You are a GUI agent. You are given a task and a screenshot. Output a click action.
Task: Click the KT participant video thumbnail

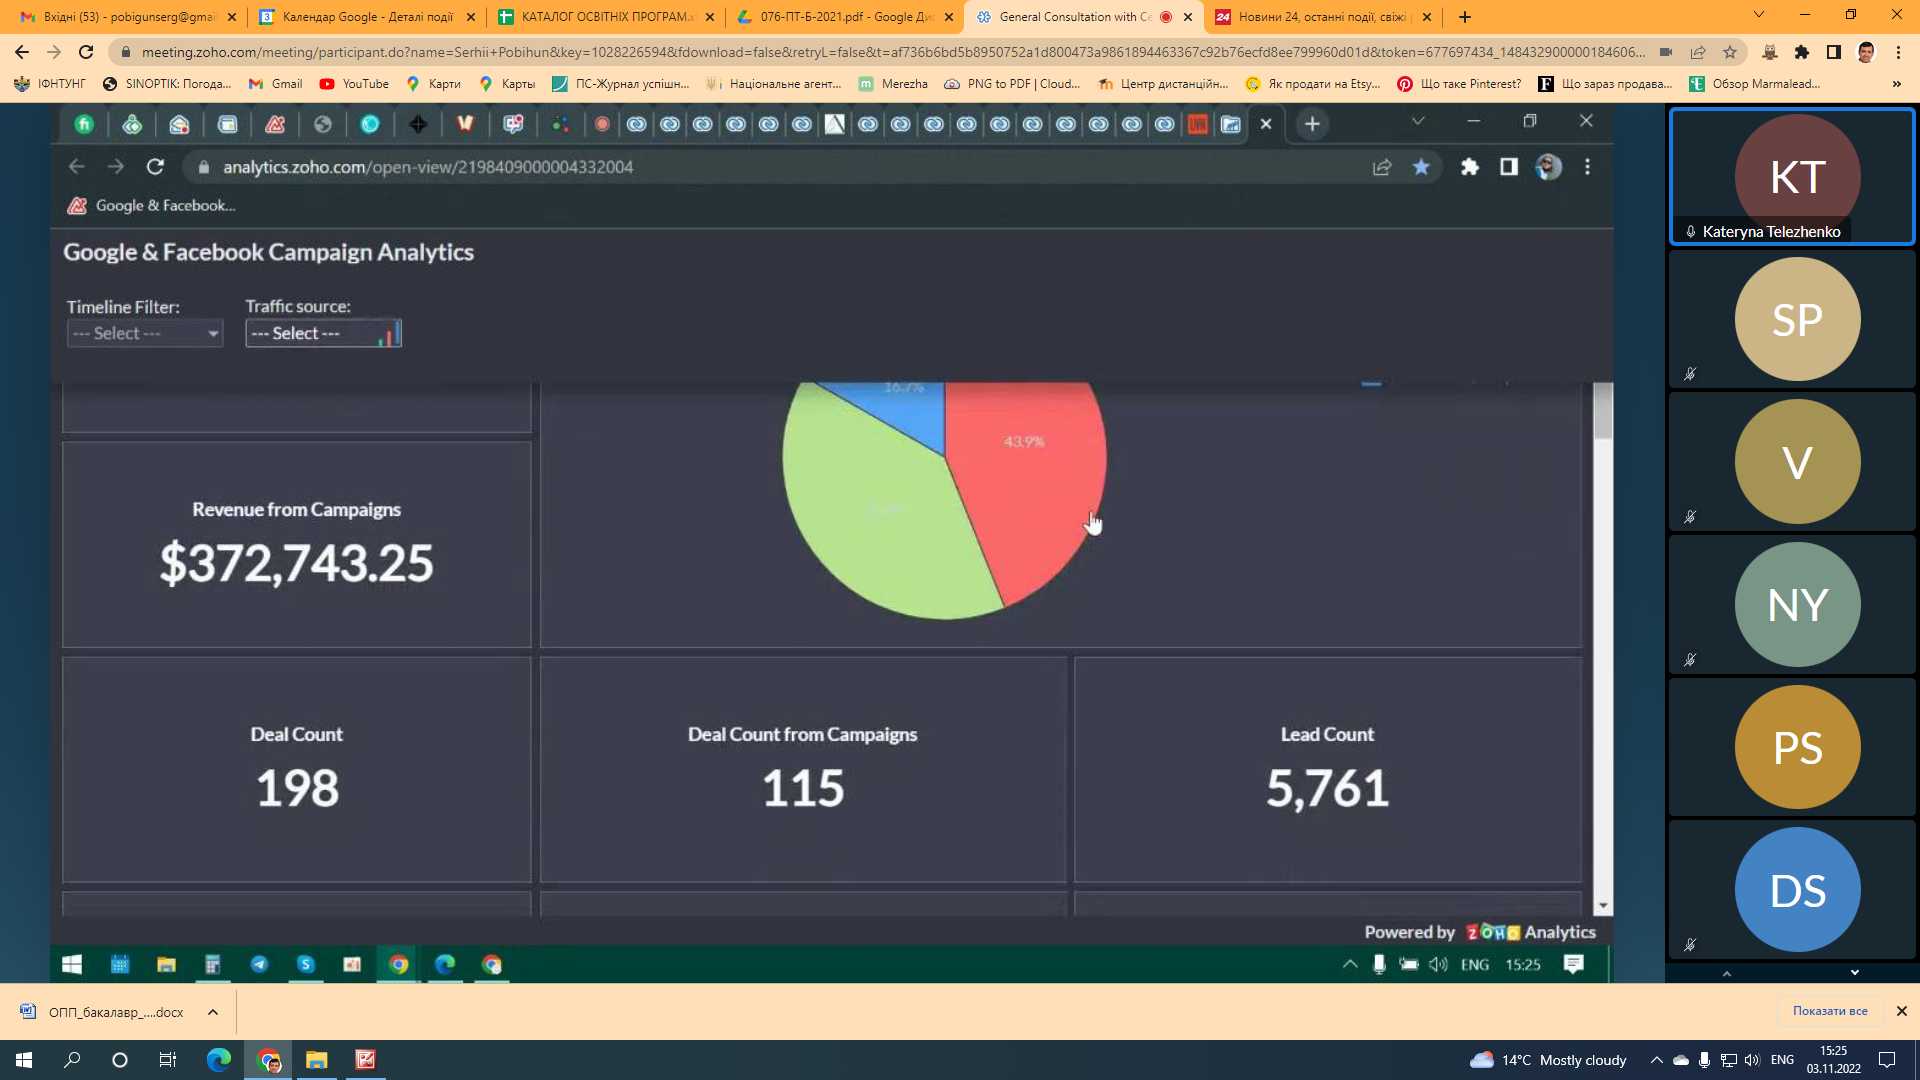tap(1796, 176)
